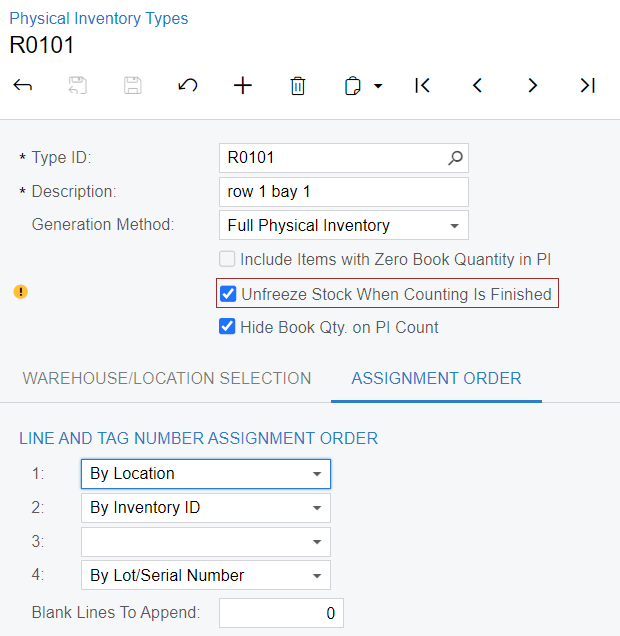Go to the next record
The image size is (620, 636).
coord(532,86)
